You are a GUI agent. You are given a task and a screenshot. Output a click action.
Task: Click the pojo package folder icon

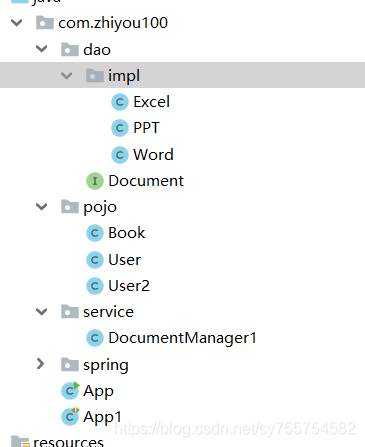[x=70, y=207]
